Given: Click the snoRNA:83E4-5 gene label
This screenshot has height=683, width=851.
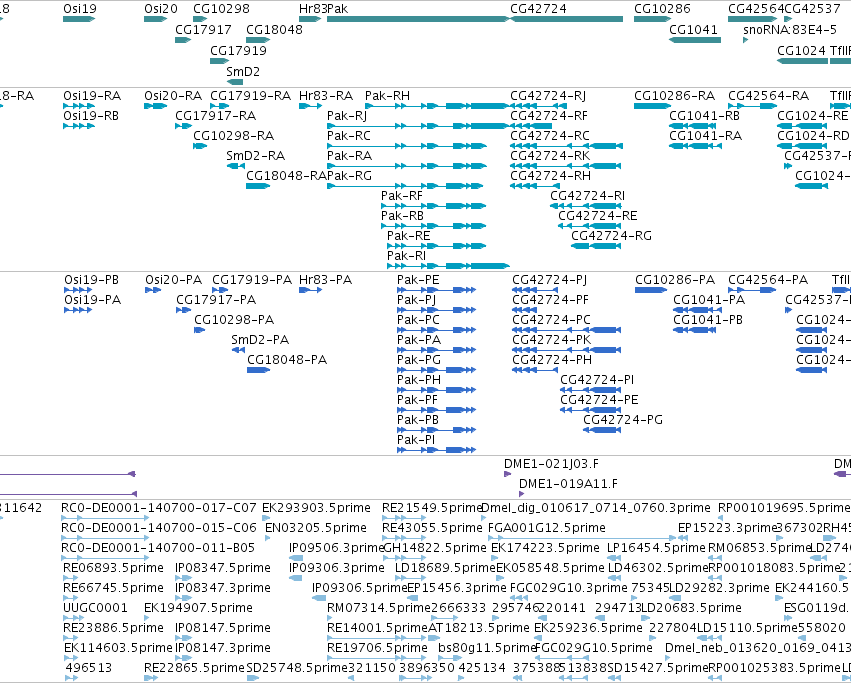Looking at the screenshot, I should [x=790, y=29].
